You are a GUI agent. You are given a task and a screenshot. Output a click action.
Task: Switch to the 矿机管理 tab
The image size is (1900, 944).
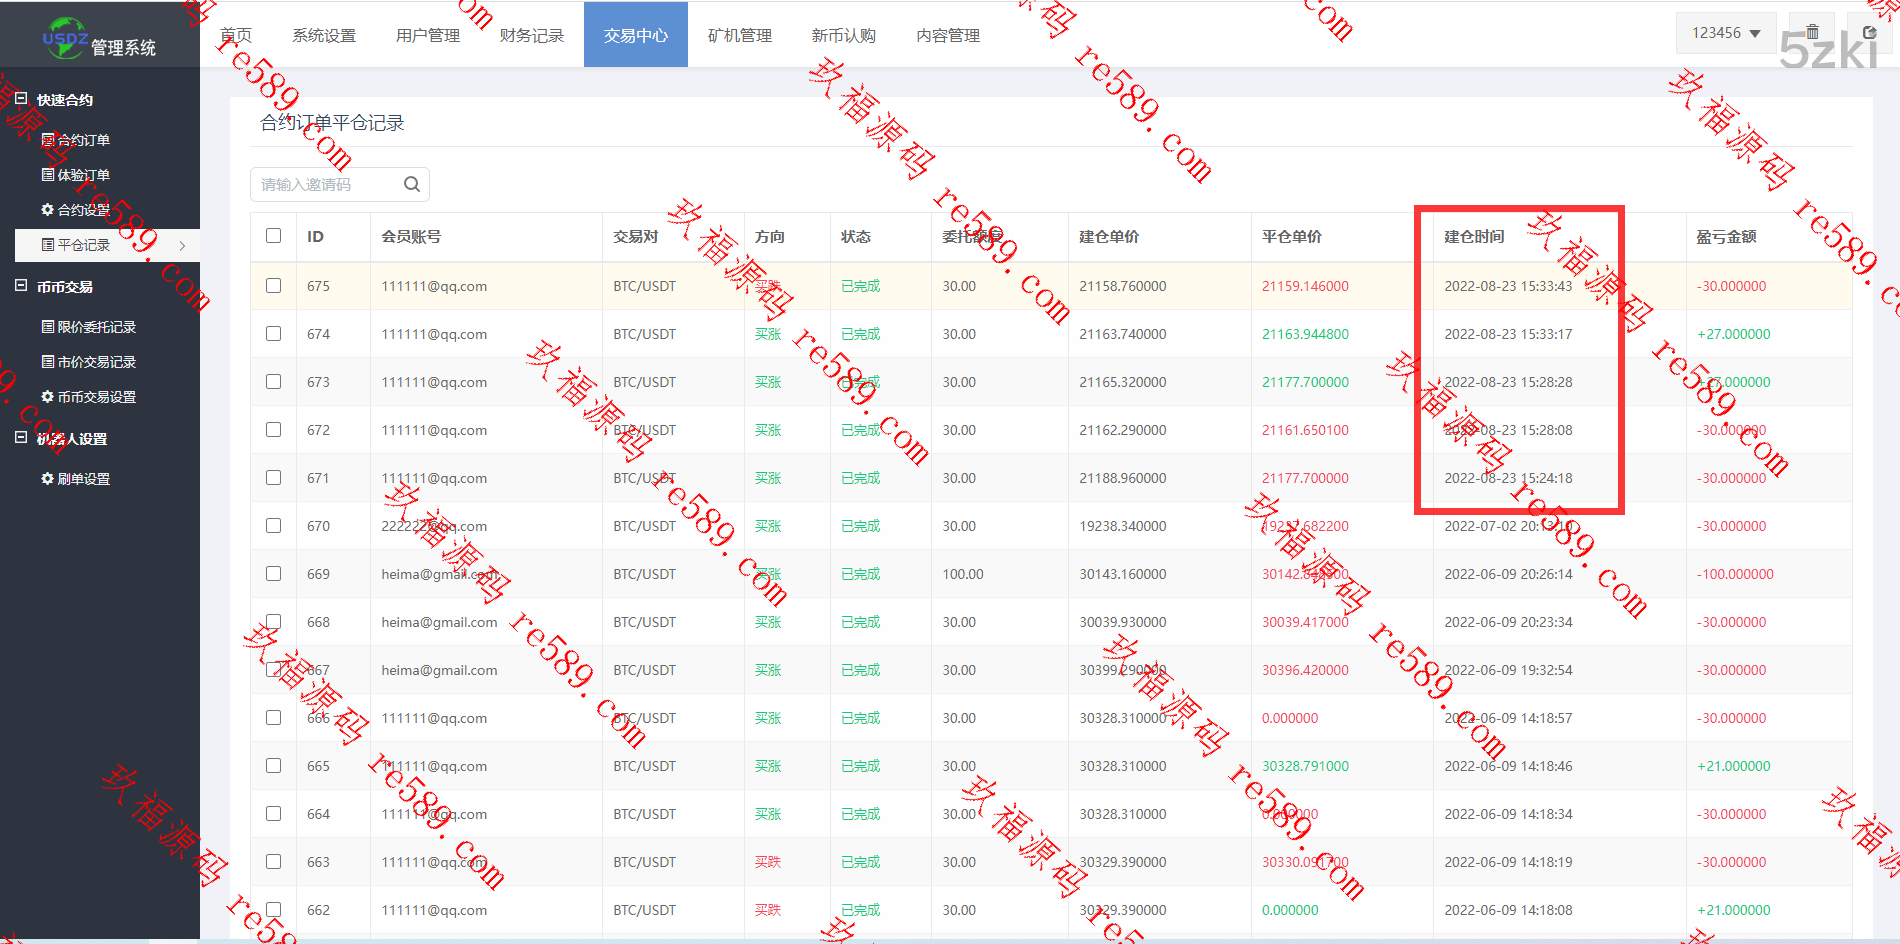pos(739,35)
